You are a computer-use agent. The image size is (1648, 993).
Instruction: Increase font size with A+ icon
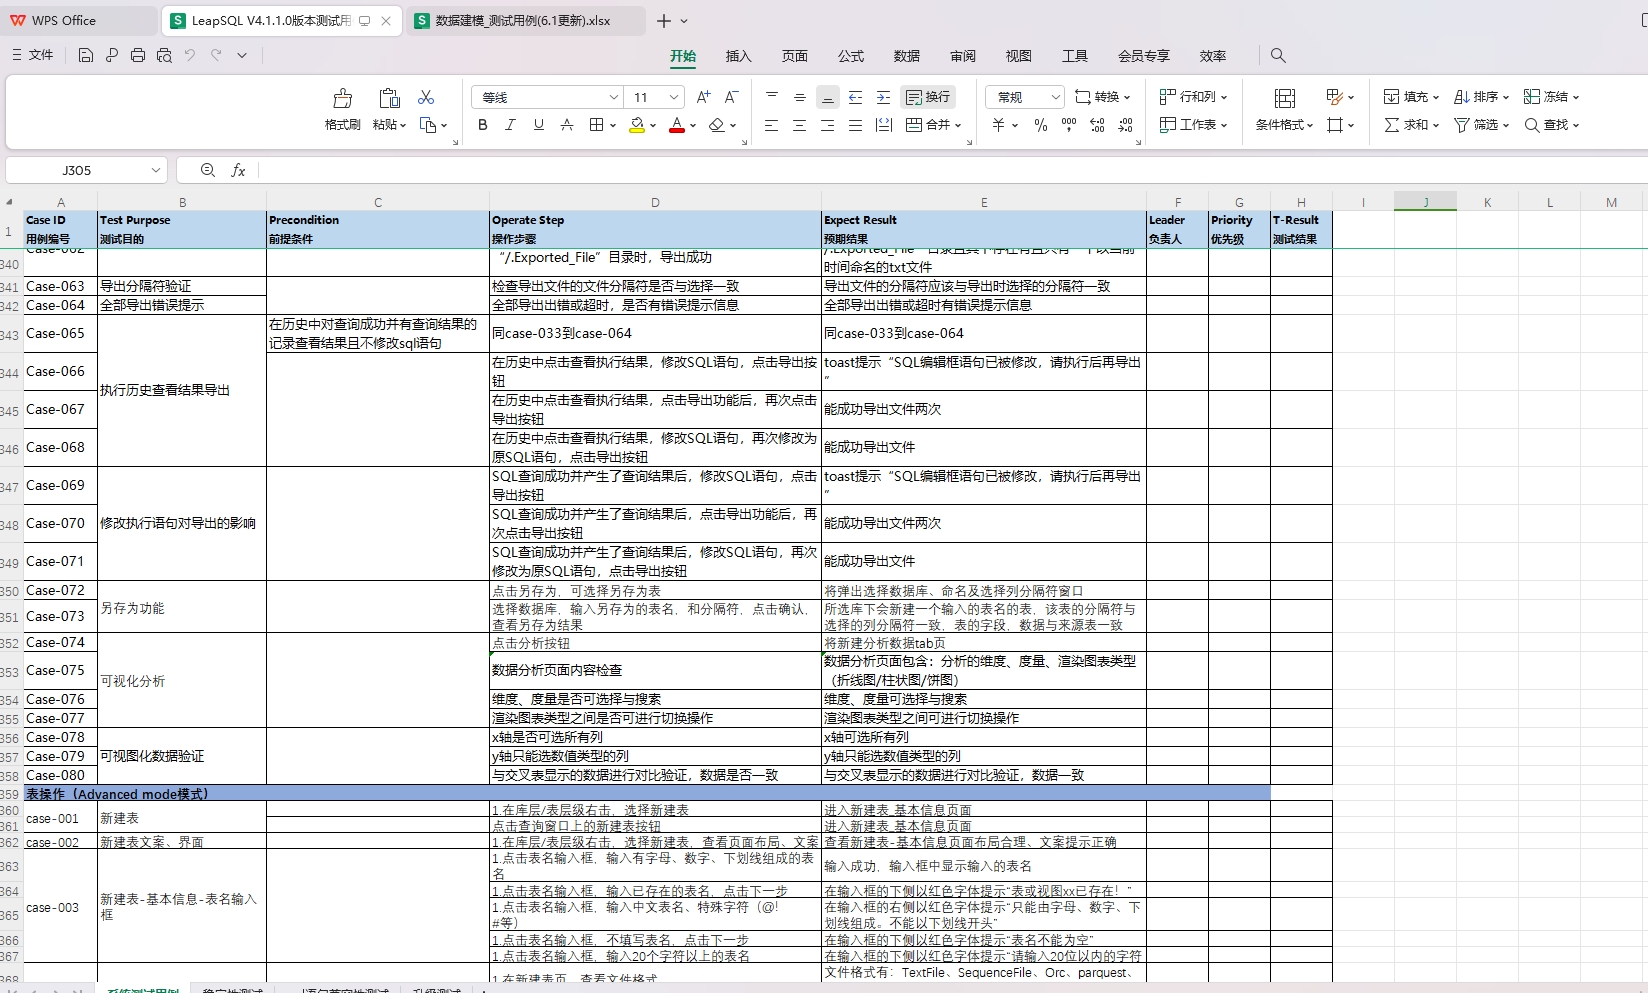pyautogui.click(x=703, y=97)
